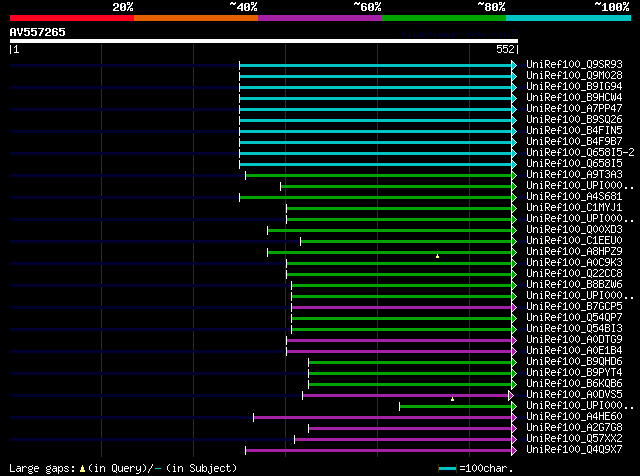Select the UniRef100_Q22CC8 label
This screenshot has width=640, height=476.
click(574, 274)
